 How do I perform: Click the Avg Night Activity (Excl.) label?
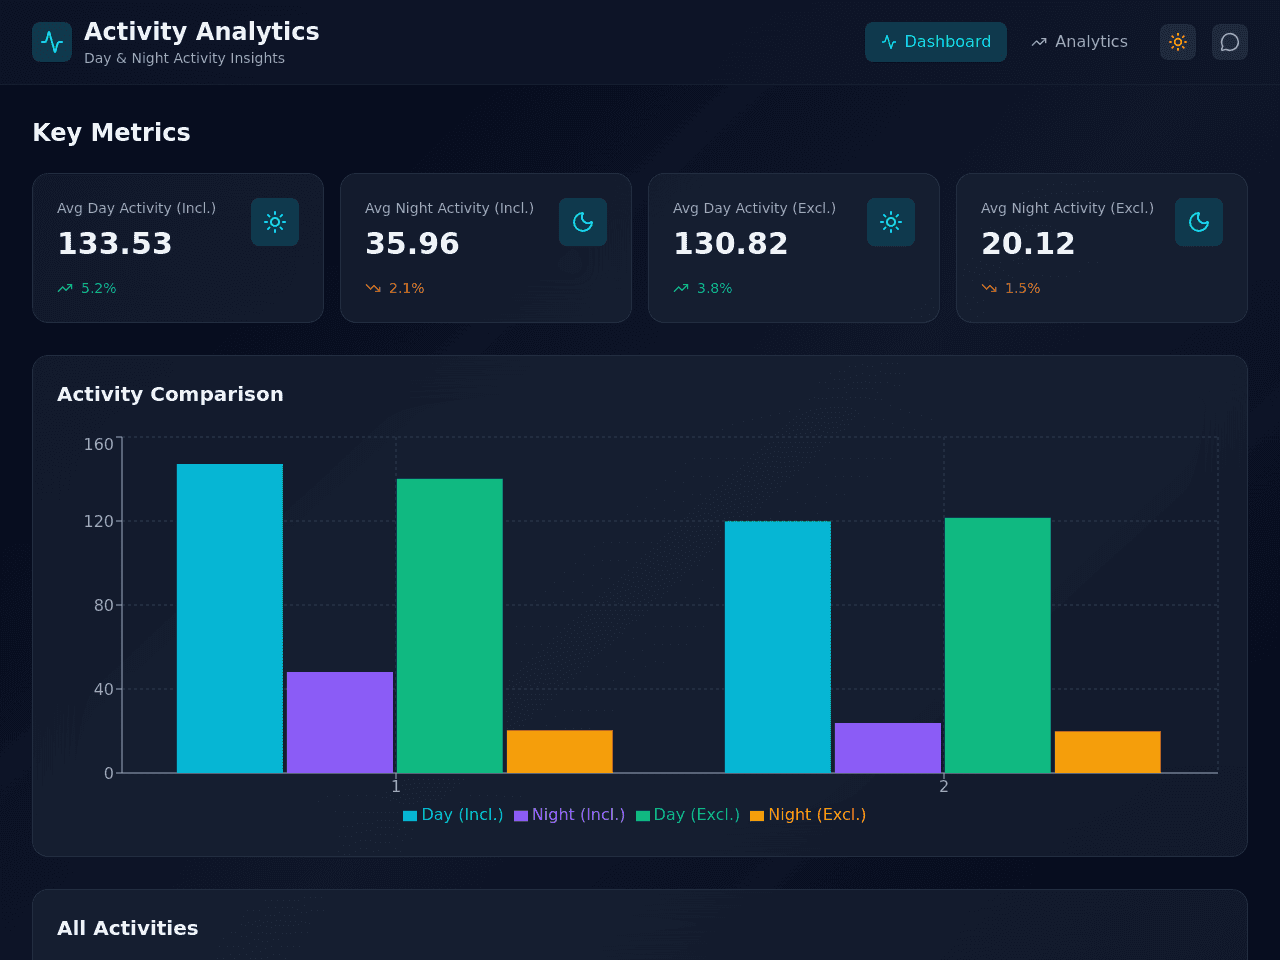[1067, 208]
